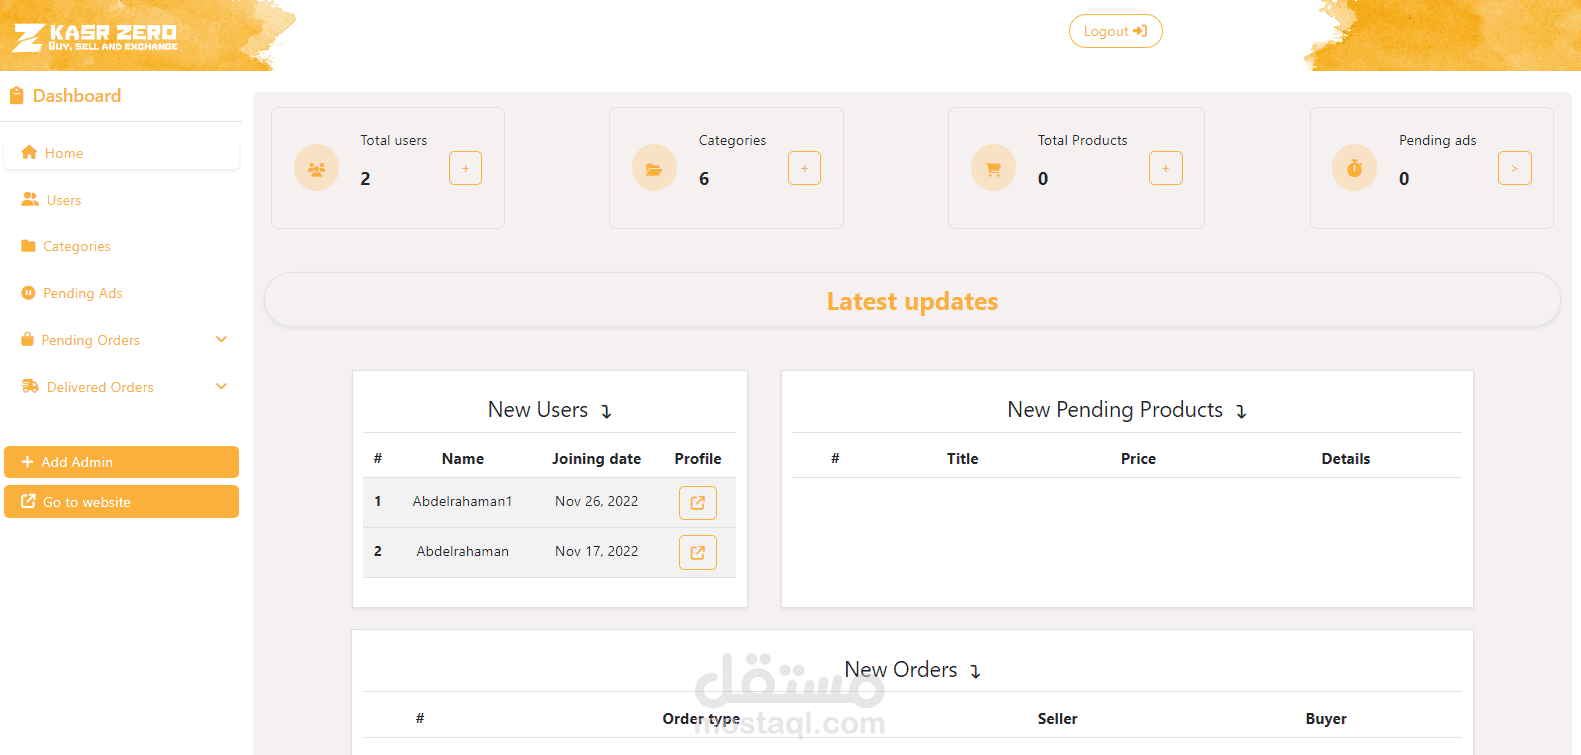Viewport: 1581px width, 755px height.
Task: Open Pending ads with arrow button
Action: click(x=1514, y=168)
